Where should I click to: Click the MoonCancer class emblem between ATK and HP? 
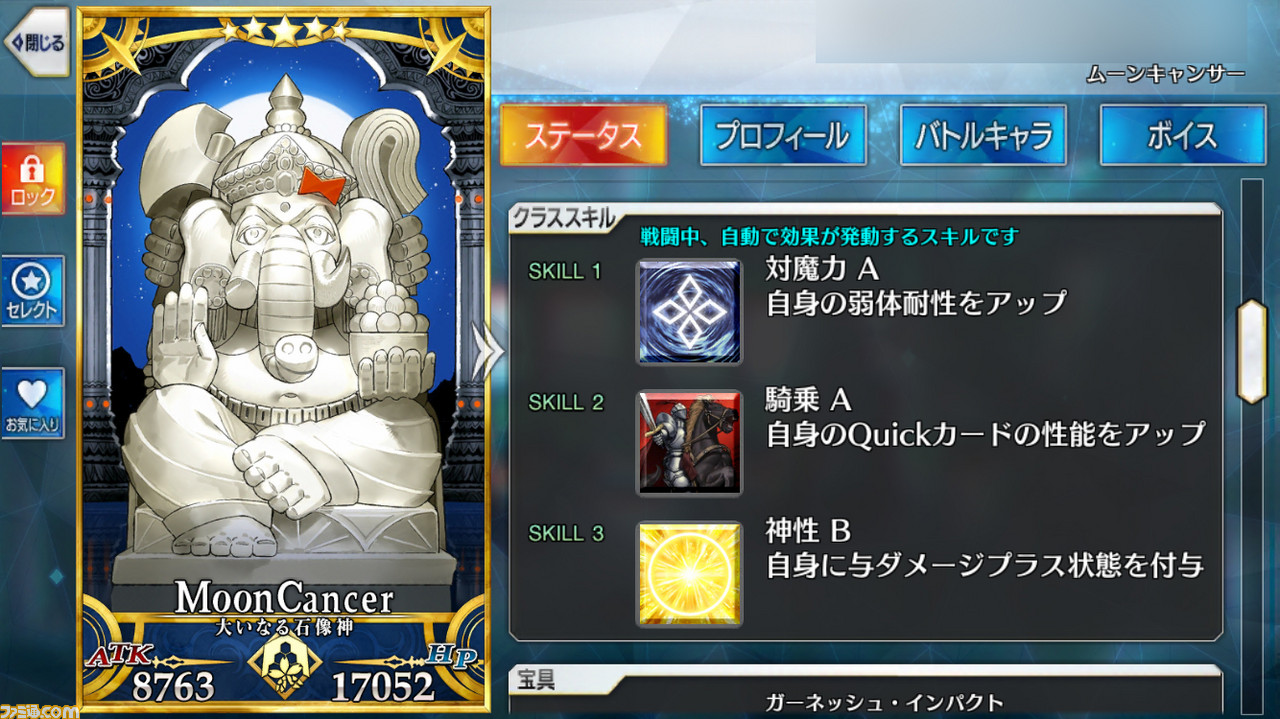click(284, 667)
